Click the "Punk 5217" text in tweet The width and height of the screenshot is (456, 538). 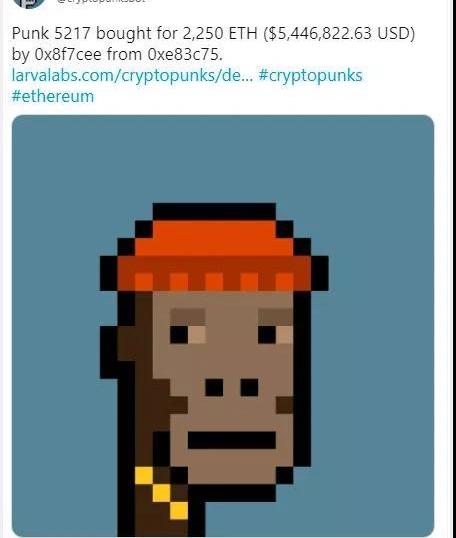[51, 33]
